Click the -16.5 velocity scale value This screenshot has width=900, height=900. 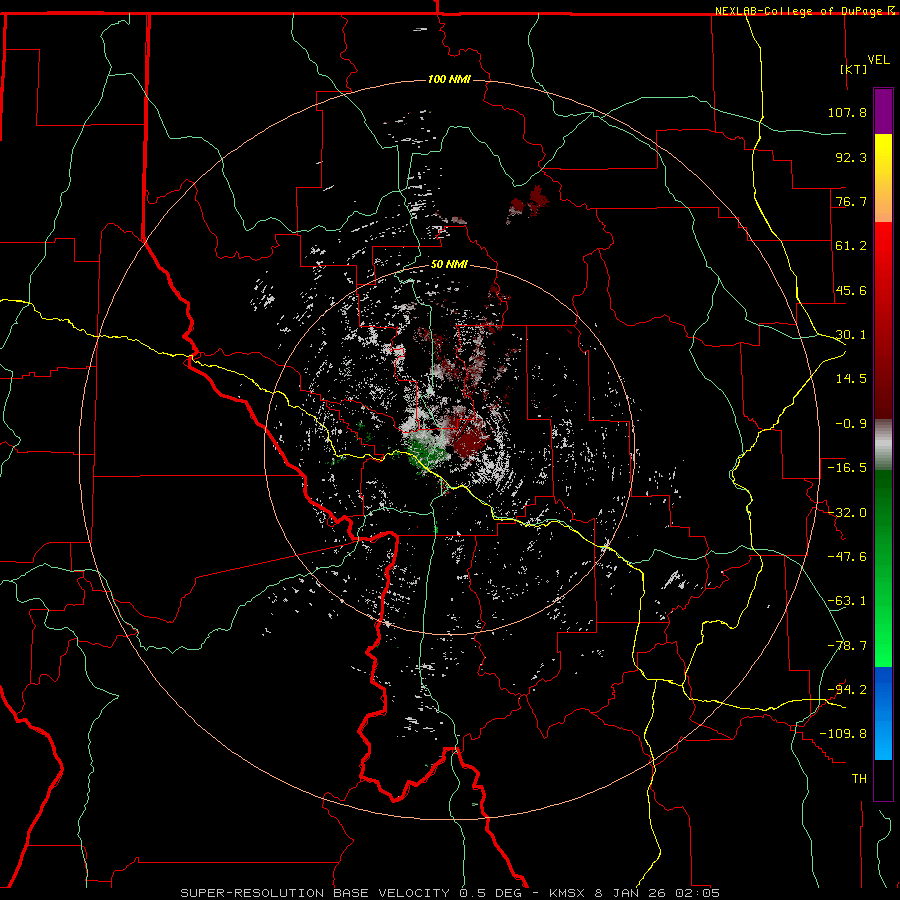click(x=847, y=468)
